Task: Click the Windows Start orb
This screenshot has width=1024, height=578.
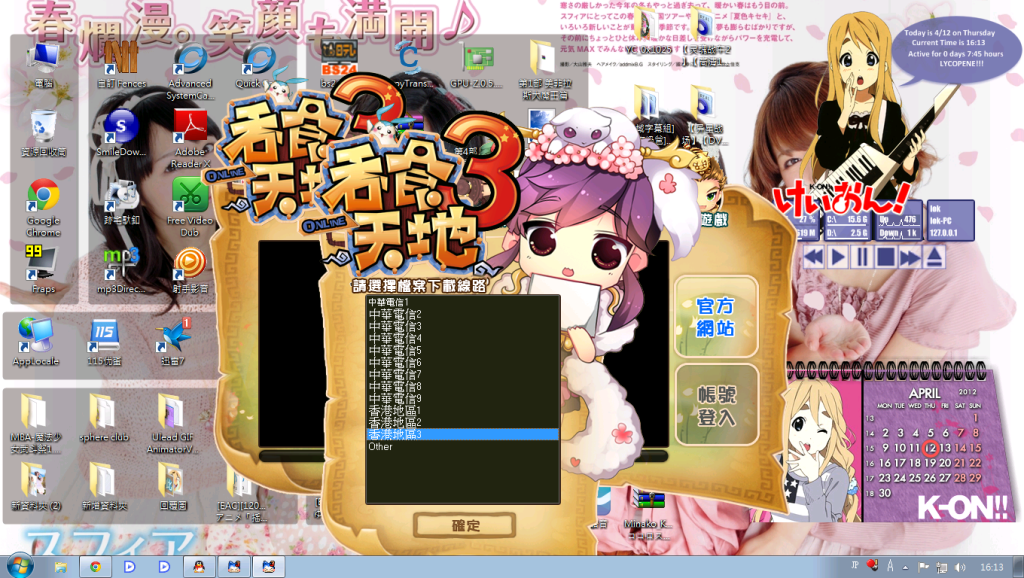Action: 20,566
